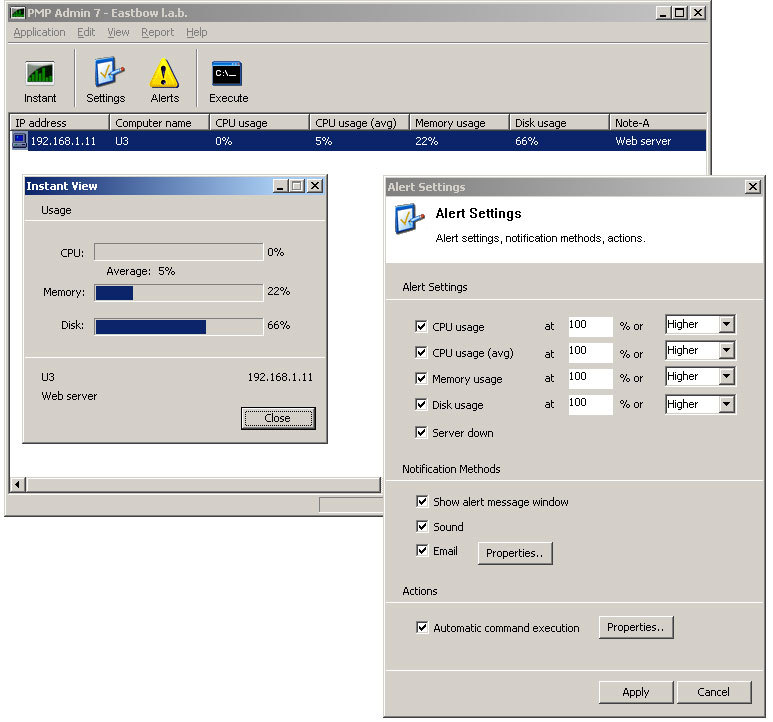Open the Alerts warning toolbar icon
This screenshot has width=773, height=722.
point(165,80)
